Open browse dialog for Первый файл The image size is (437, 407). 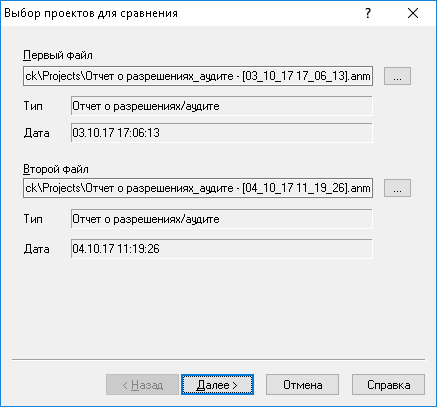click(397, 76)
